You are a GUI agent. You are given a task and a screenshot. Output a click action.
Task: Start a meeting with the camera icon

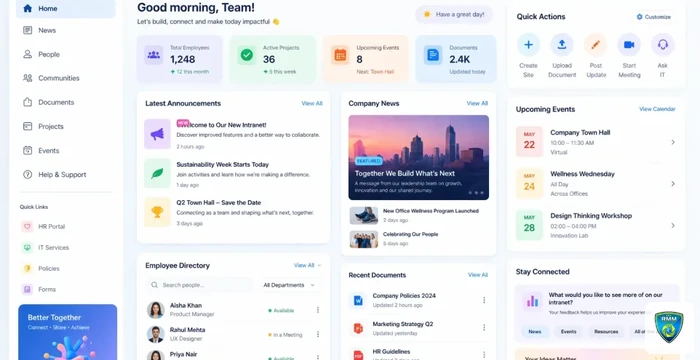coord(629,45)
